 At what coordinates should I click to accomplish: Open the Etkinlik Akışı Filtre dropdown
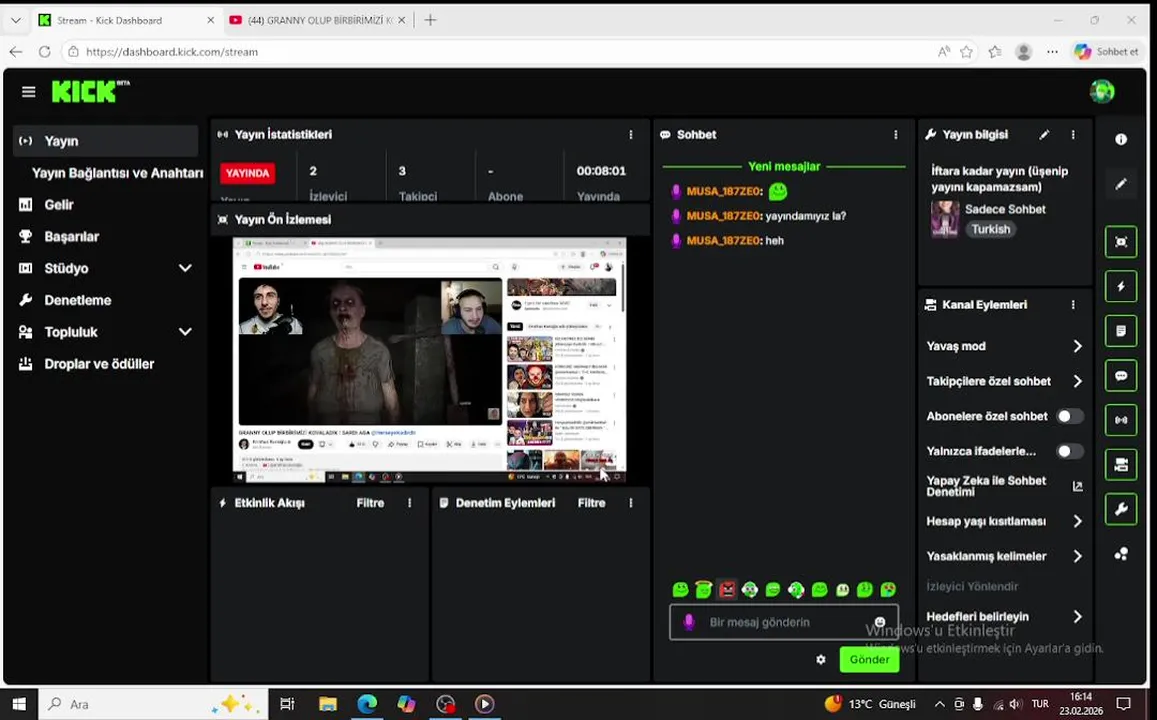[370, 502]
